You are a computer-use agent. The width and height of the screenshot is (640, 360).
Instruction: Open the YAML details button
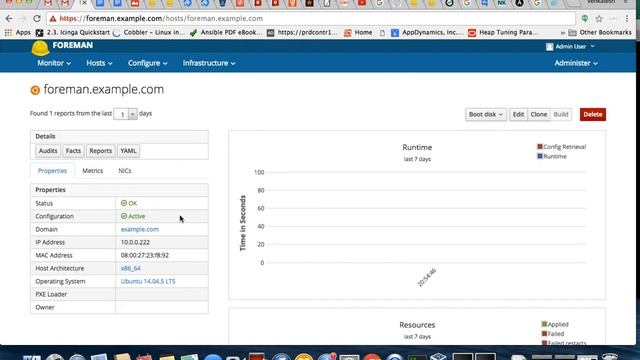(128, 151)
